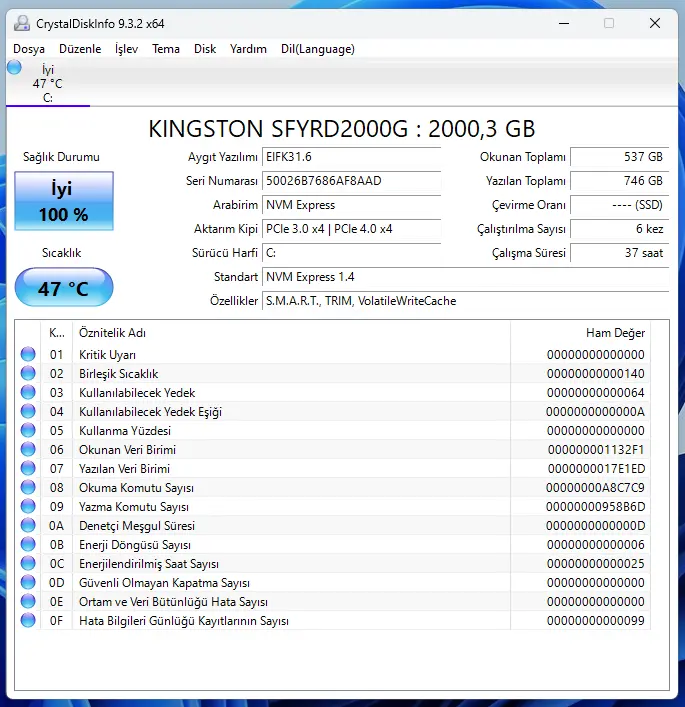Open the Düzenle menu
The width and height of the screenshot is (685, 707).
(x=80, y=49)
